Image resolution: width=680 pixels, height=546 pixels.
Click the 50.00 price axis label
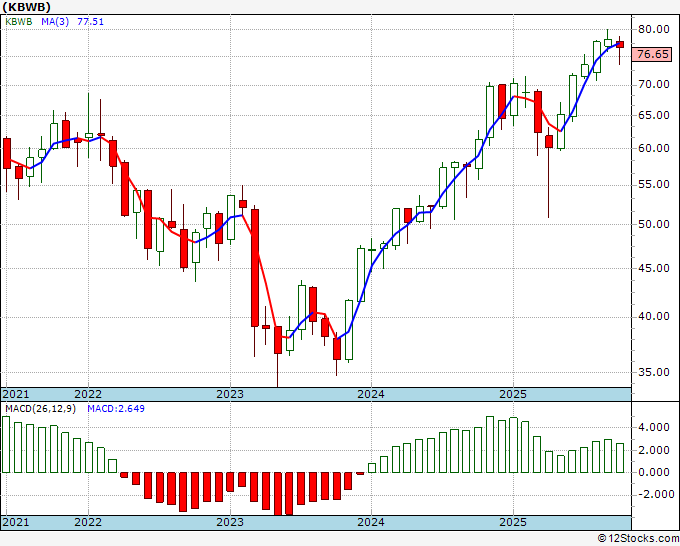tap(654, 224)
